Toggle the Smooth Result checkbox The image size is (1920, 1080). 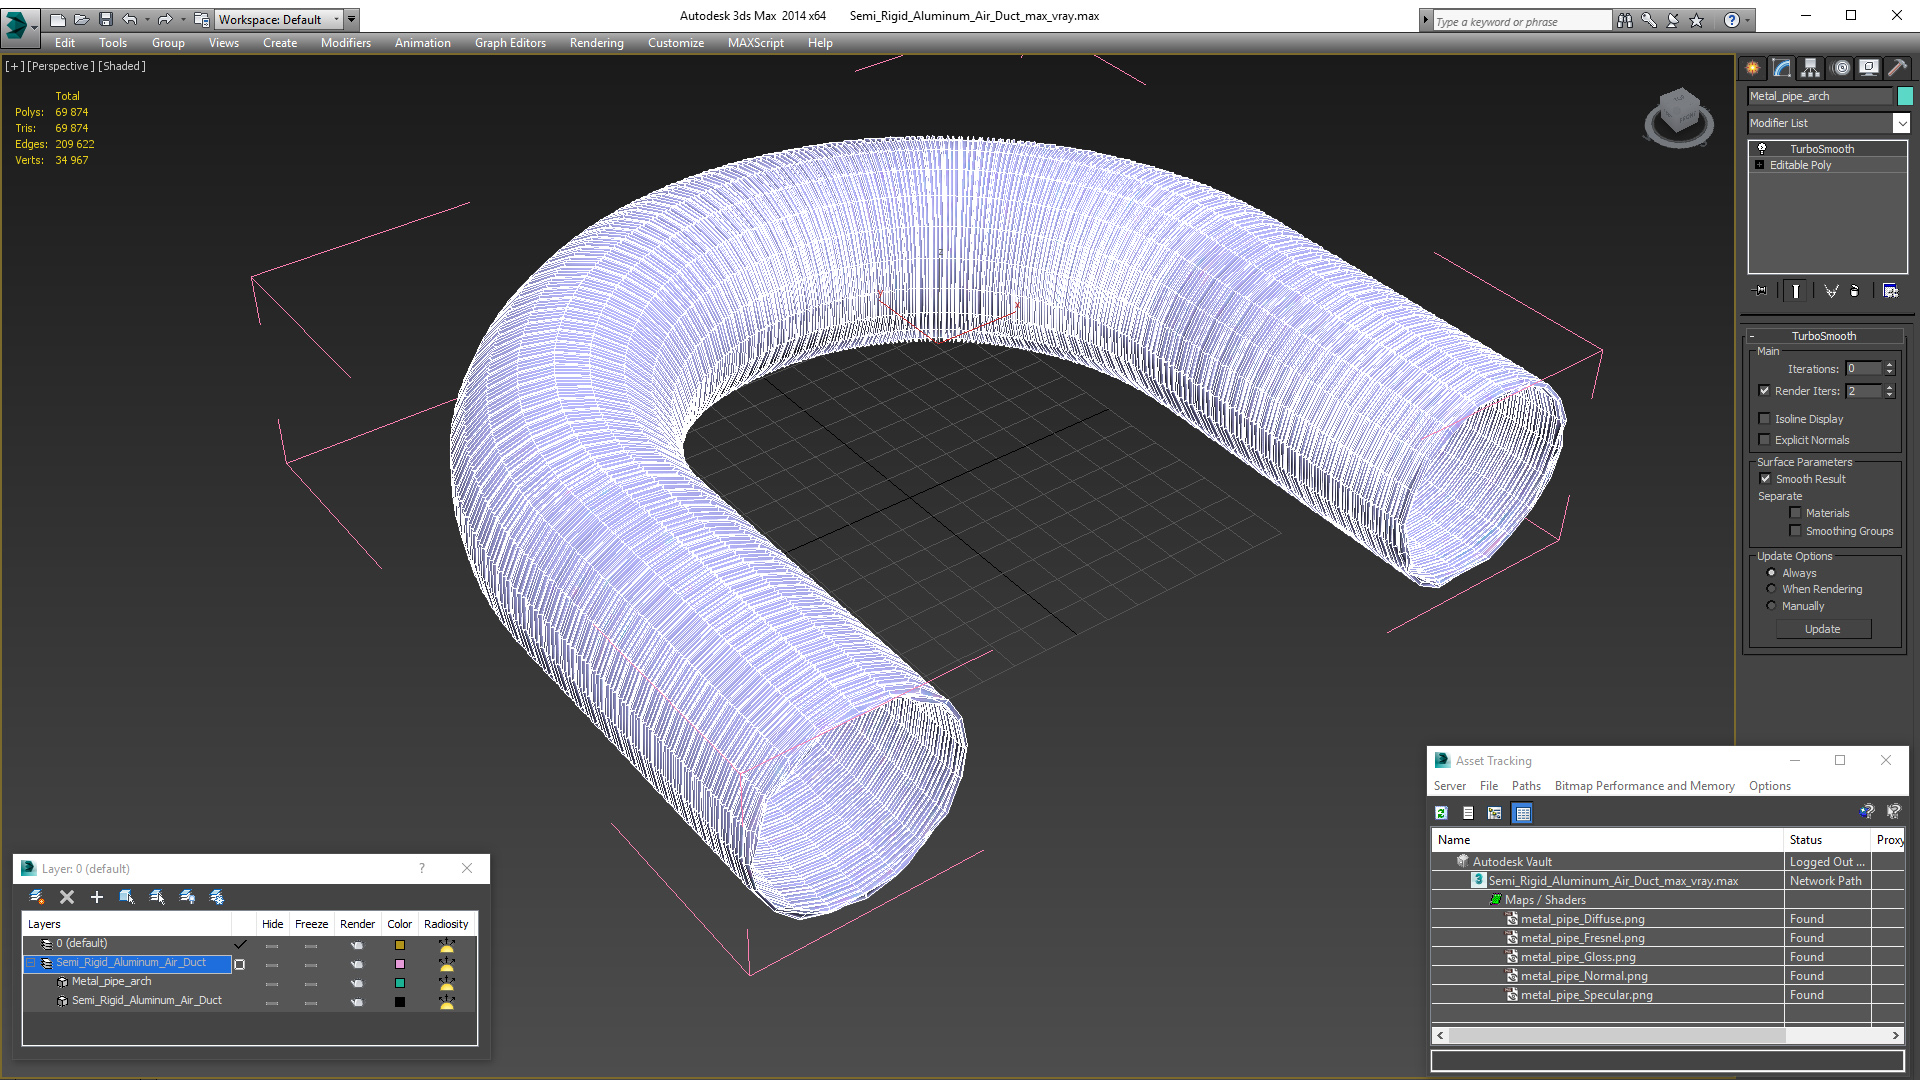click(1766, 479)
